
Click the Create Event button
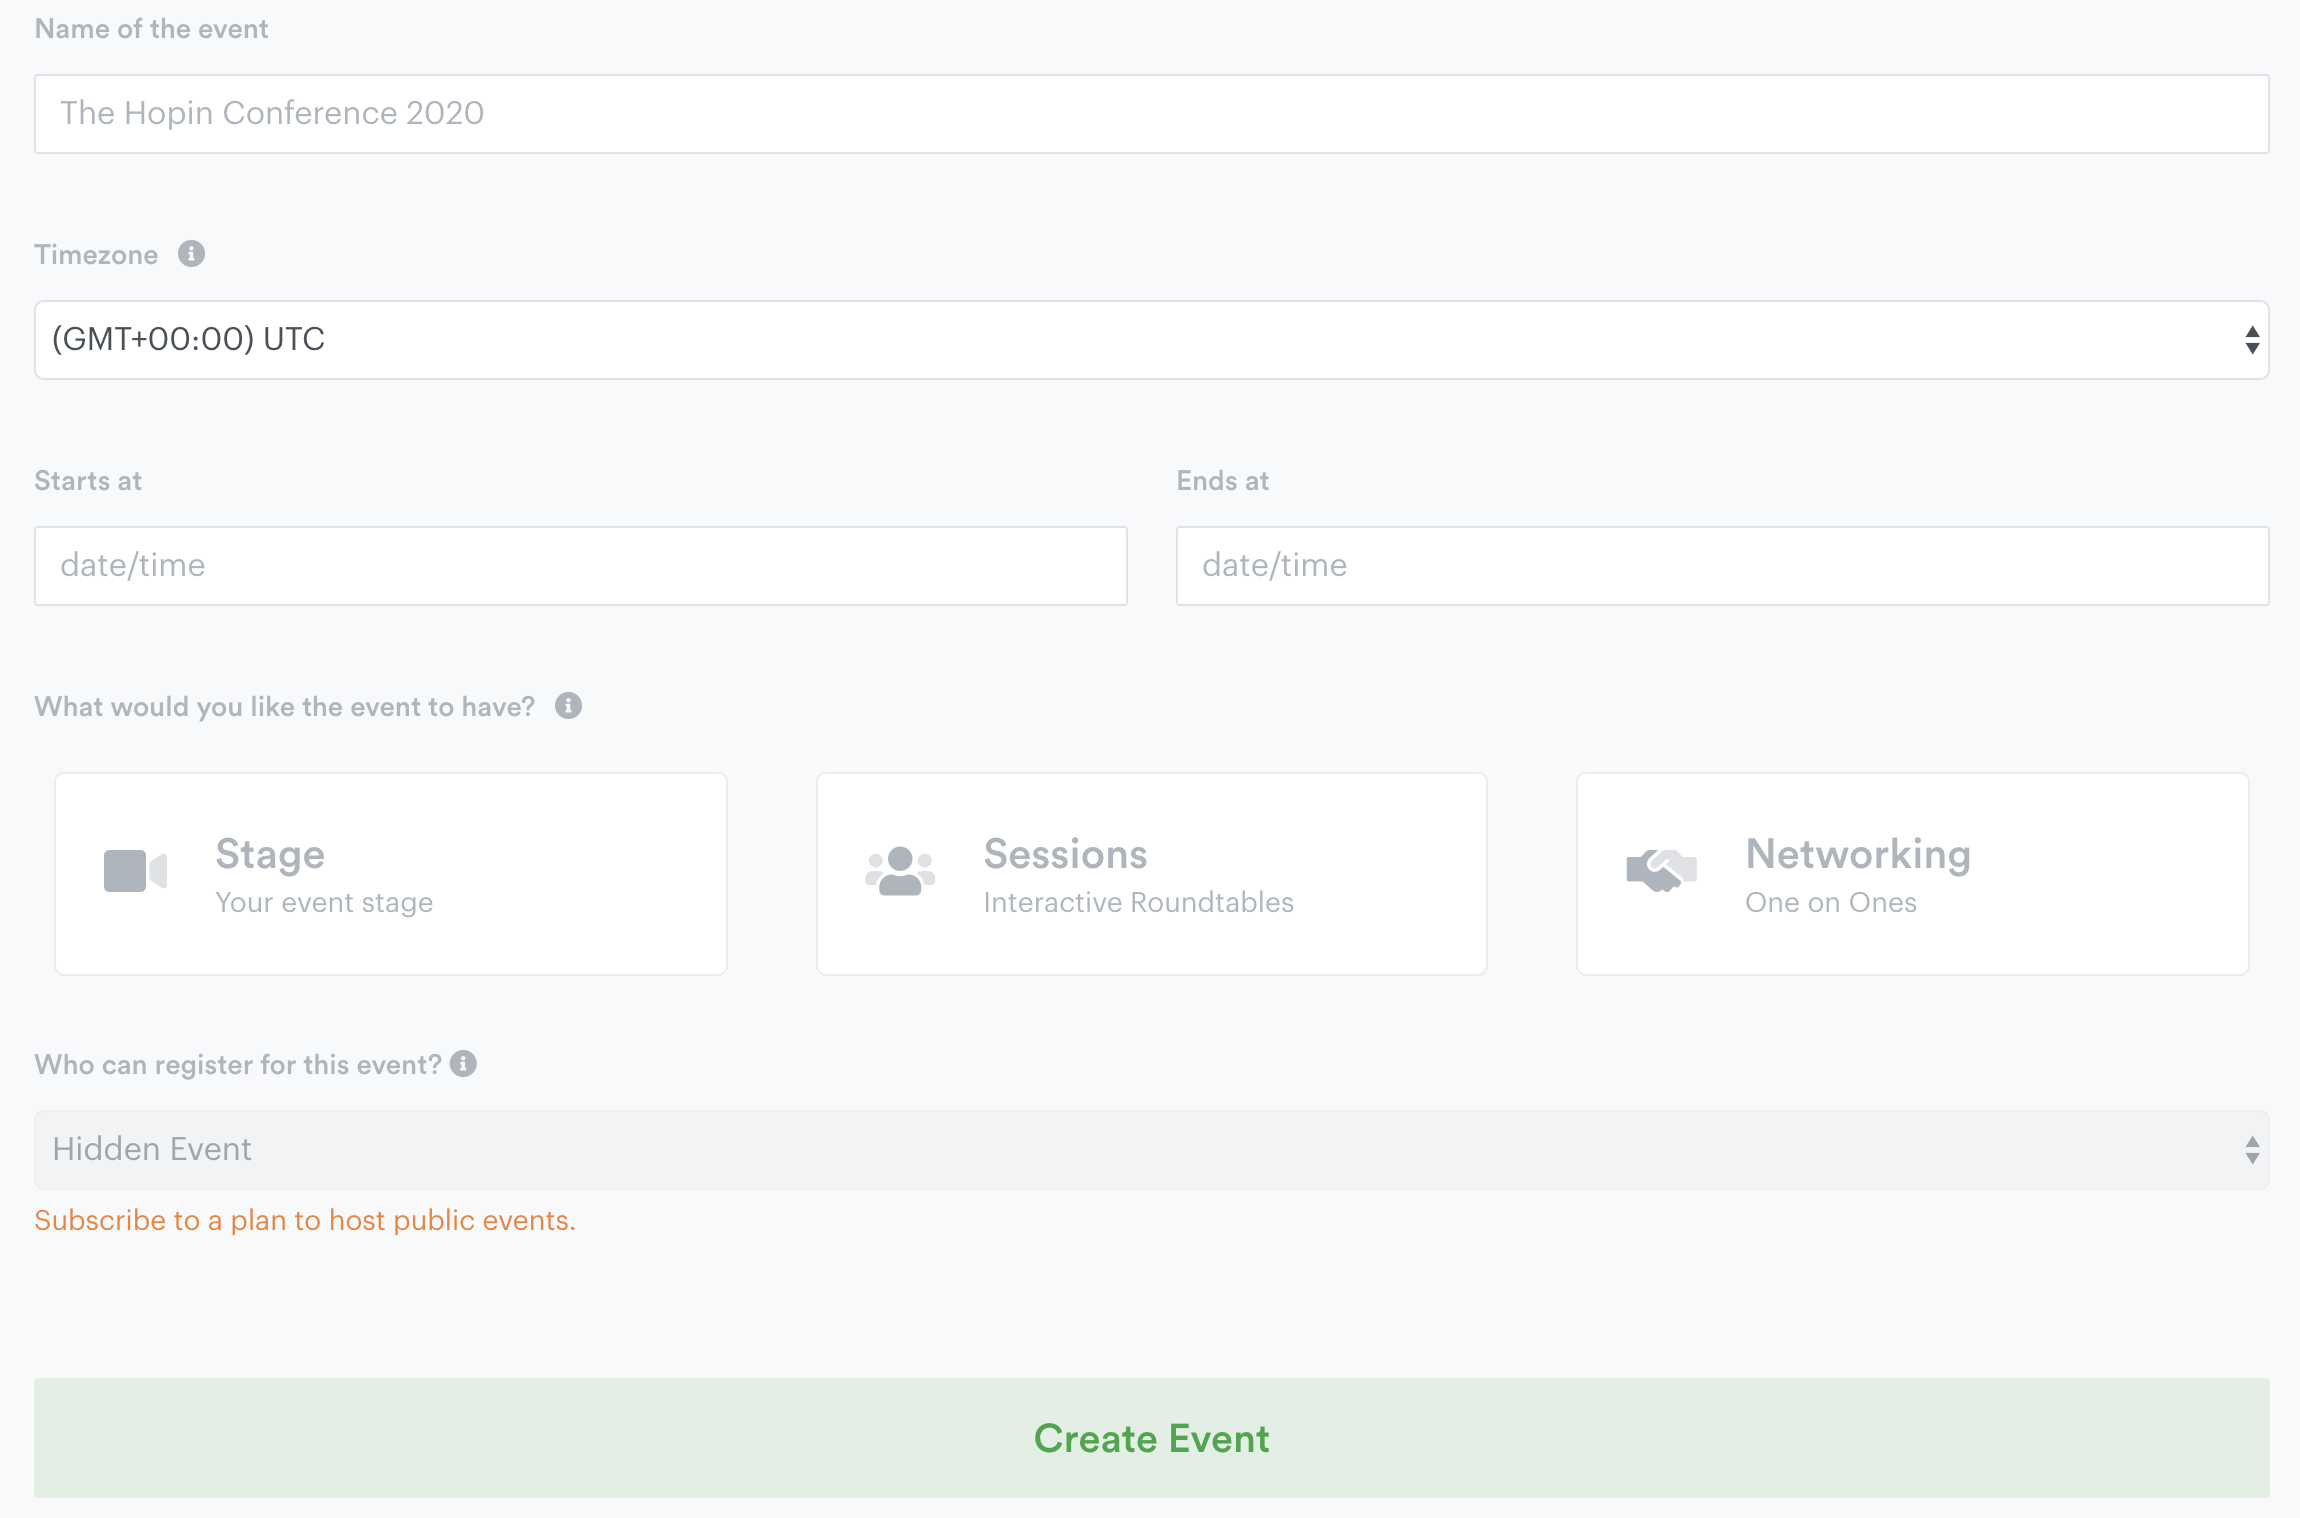(x=1152, y=1438)
